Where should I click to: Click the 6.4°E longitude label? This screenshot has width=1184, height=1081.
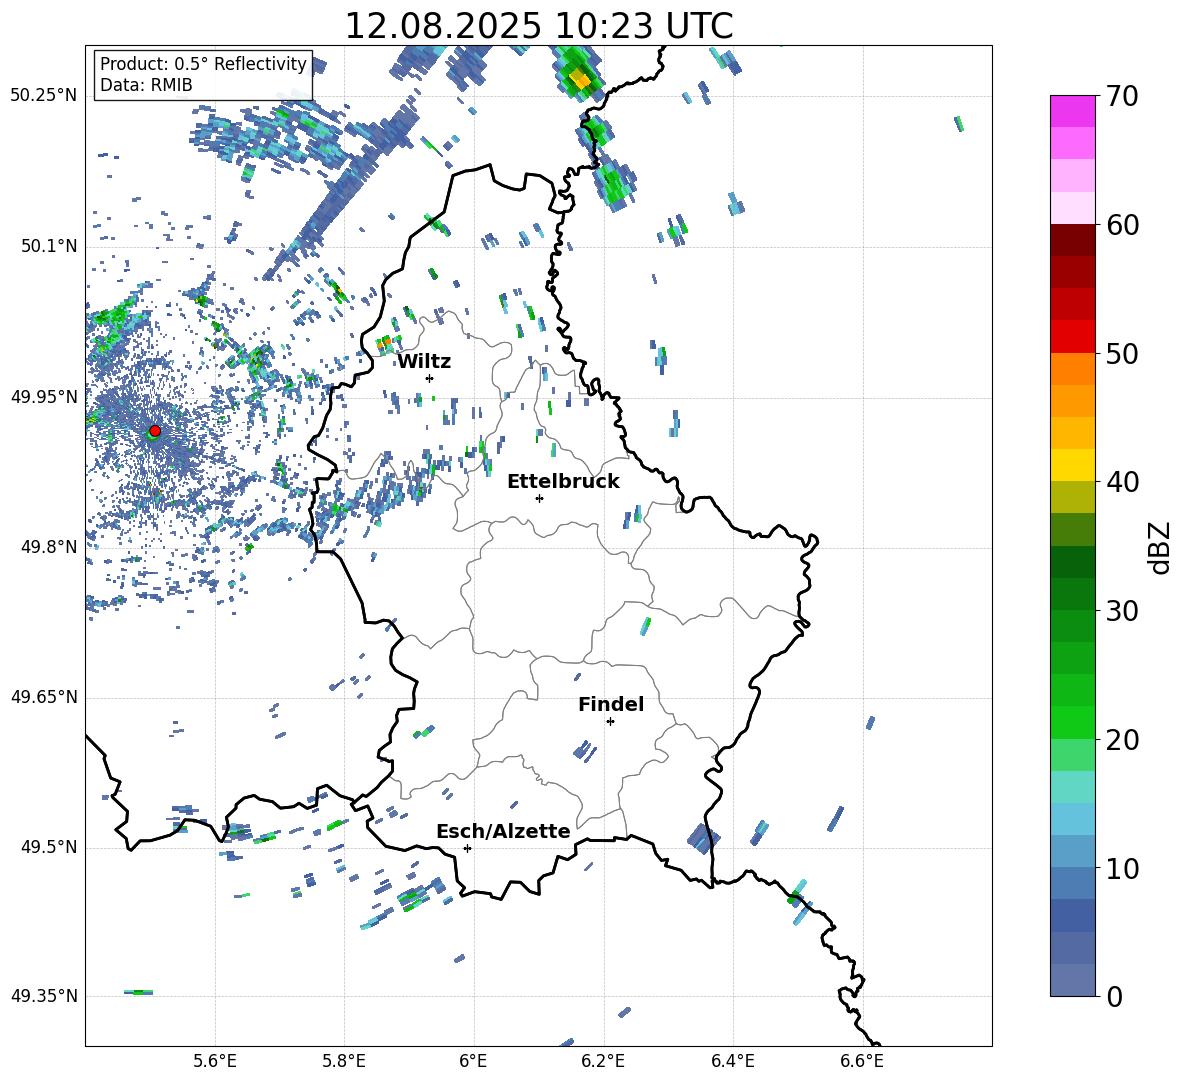tap(732, 1061)
